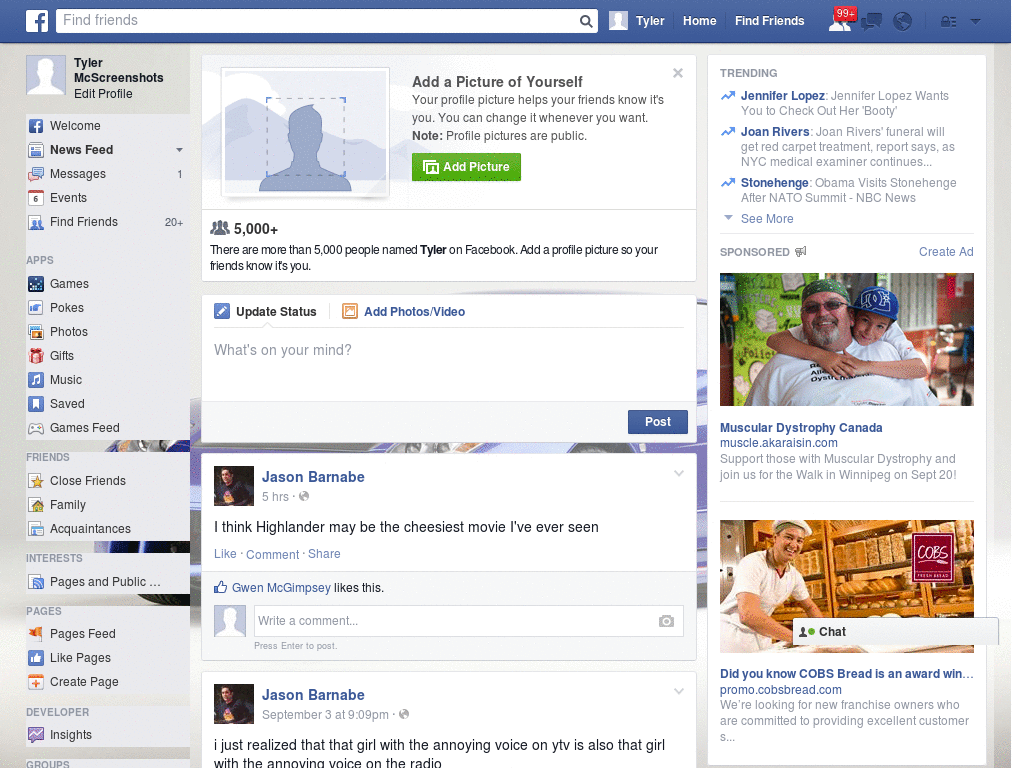This screenshot has width=1024, height=768.
Task: Click the Games Feed controller icon
Action: 36,428
